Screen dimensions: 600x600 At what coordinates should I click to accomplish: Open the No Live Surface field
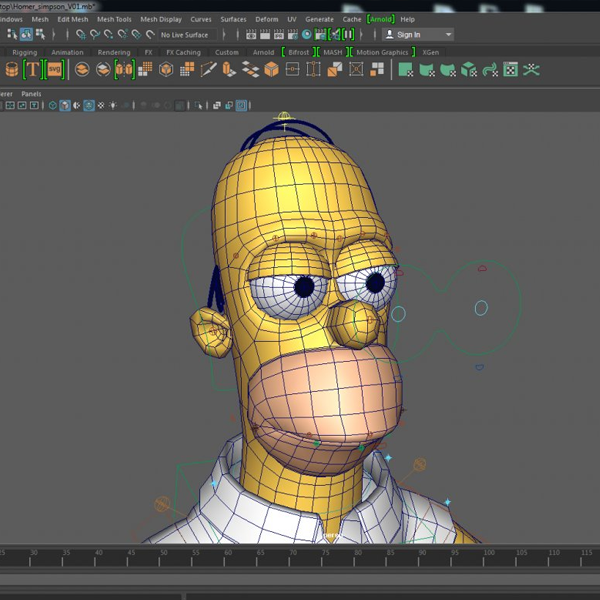click(x=185, y=34)
